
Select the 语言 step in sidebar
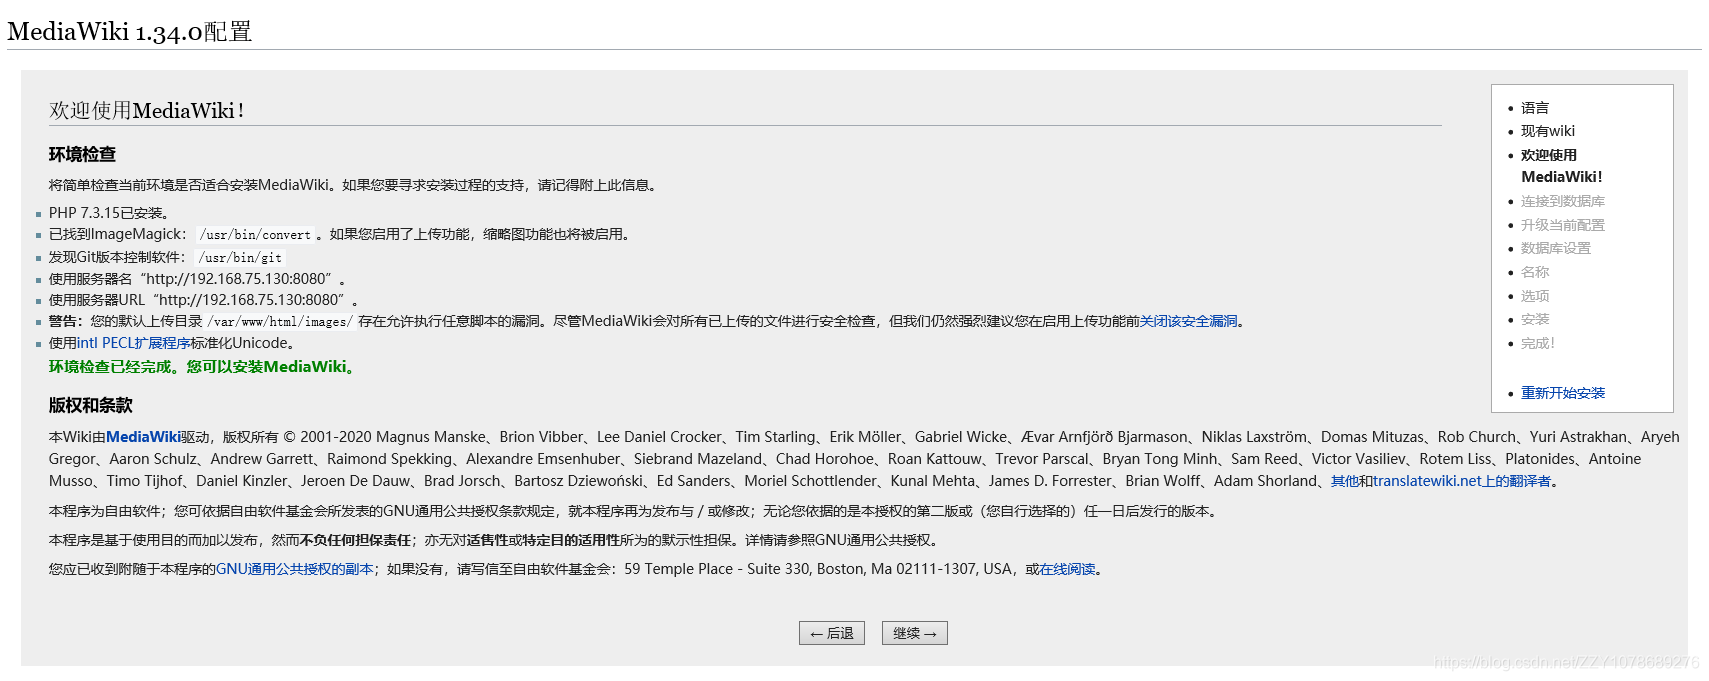pos(1535,108)
